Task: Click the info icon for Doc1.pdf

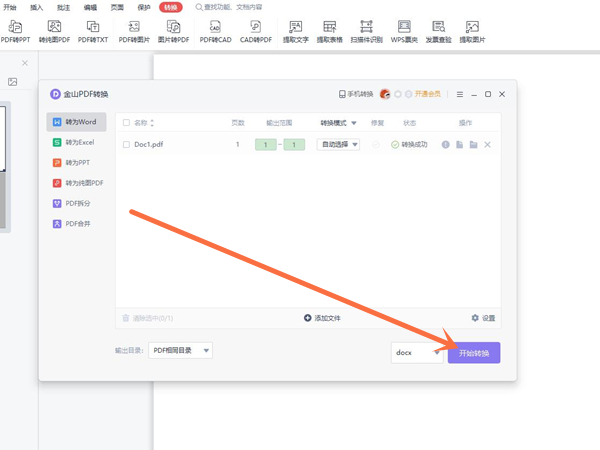Action: coord(446,145)
